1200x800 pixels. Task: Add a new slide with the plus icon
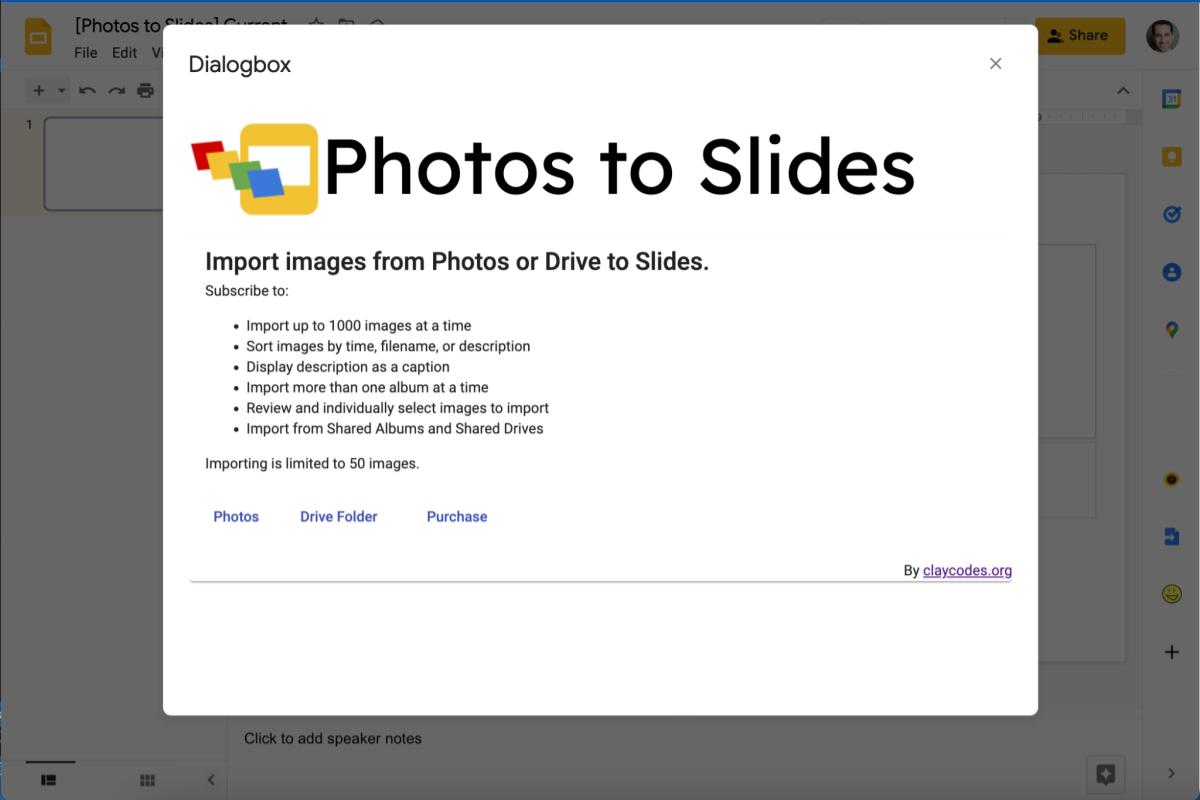(x=39, y=91)
